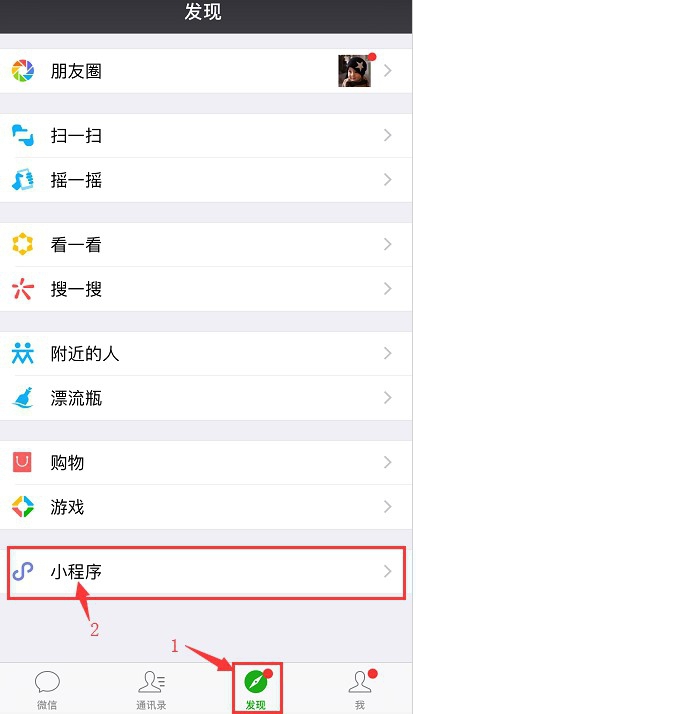Switch to the 通讯录 contacts tab
The height and width of the screenshot is (714, 700).
tap(151, 690)
